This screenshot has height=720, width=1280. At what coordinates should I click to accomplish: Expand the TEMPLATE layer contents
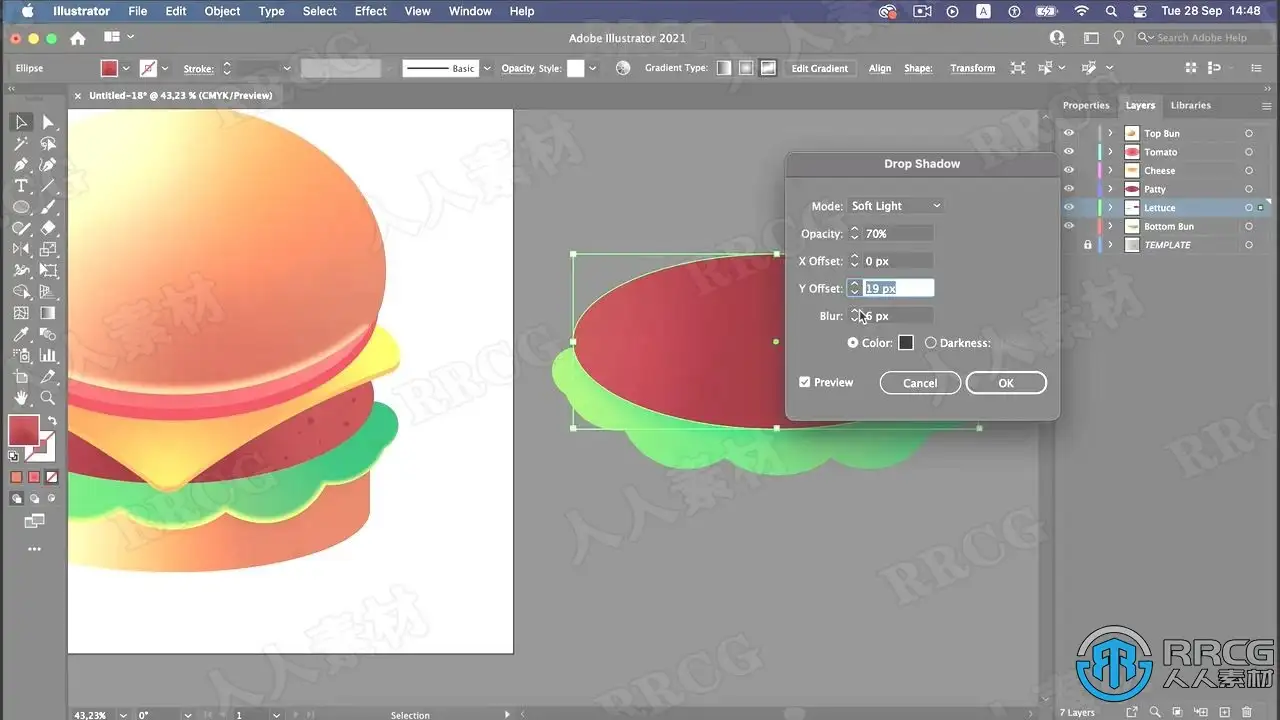1110,245
